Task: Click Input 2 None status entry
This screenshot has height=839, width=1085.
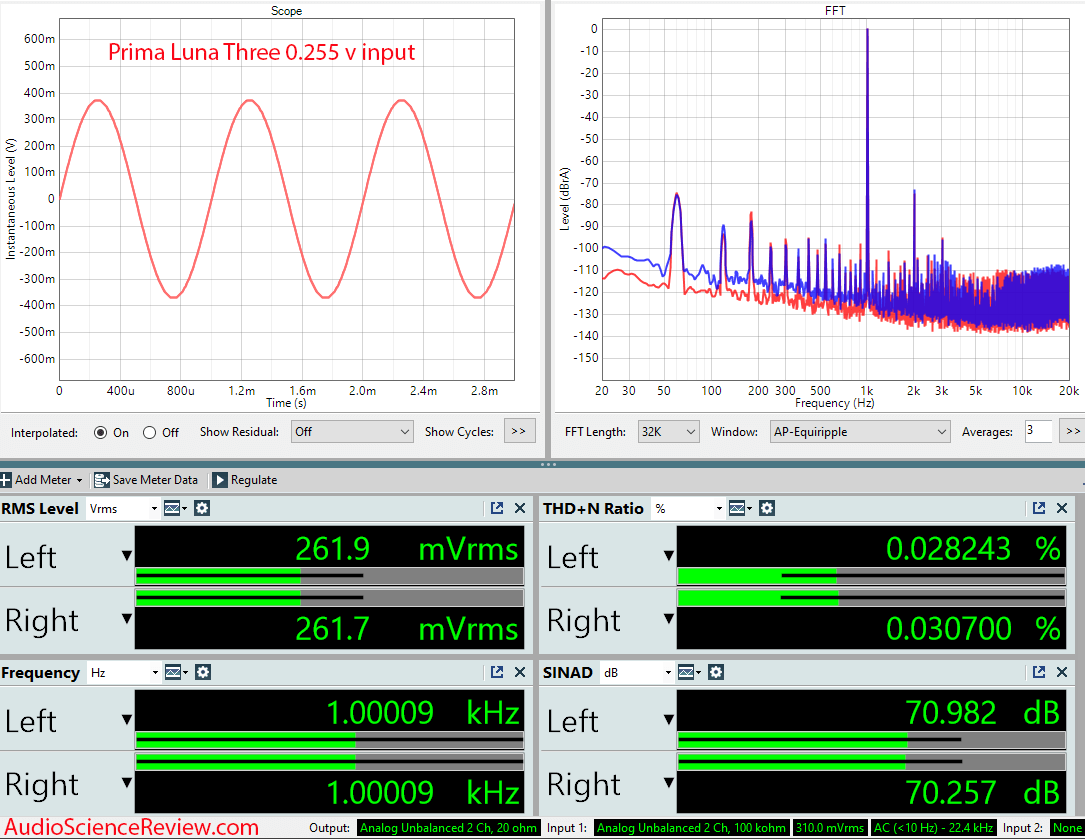Action: tap(1067, 828)
